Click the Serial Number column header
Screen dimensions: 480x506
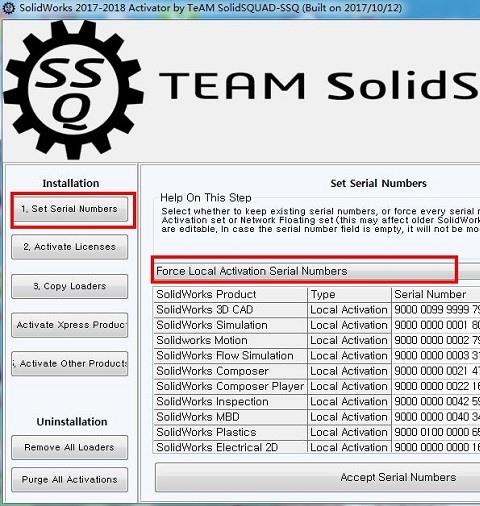(x=436, y=295)
